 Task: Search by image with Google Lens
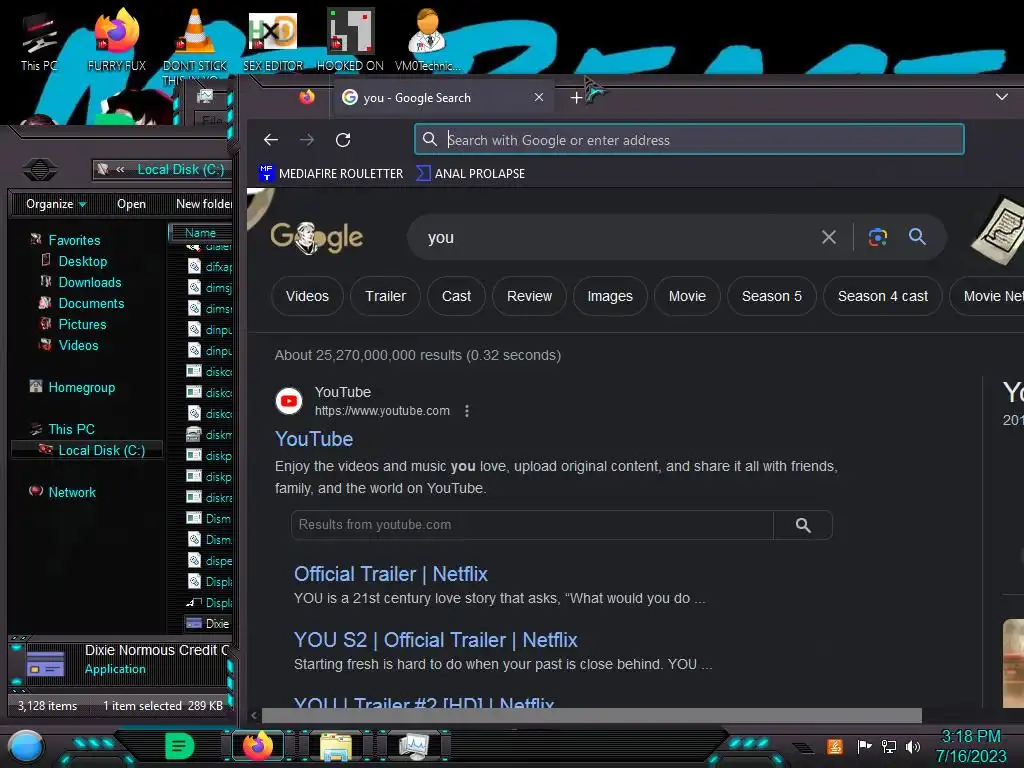click(878, 237)
